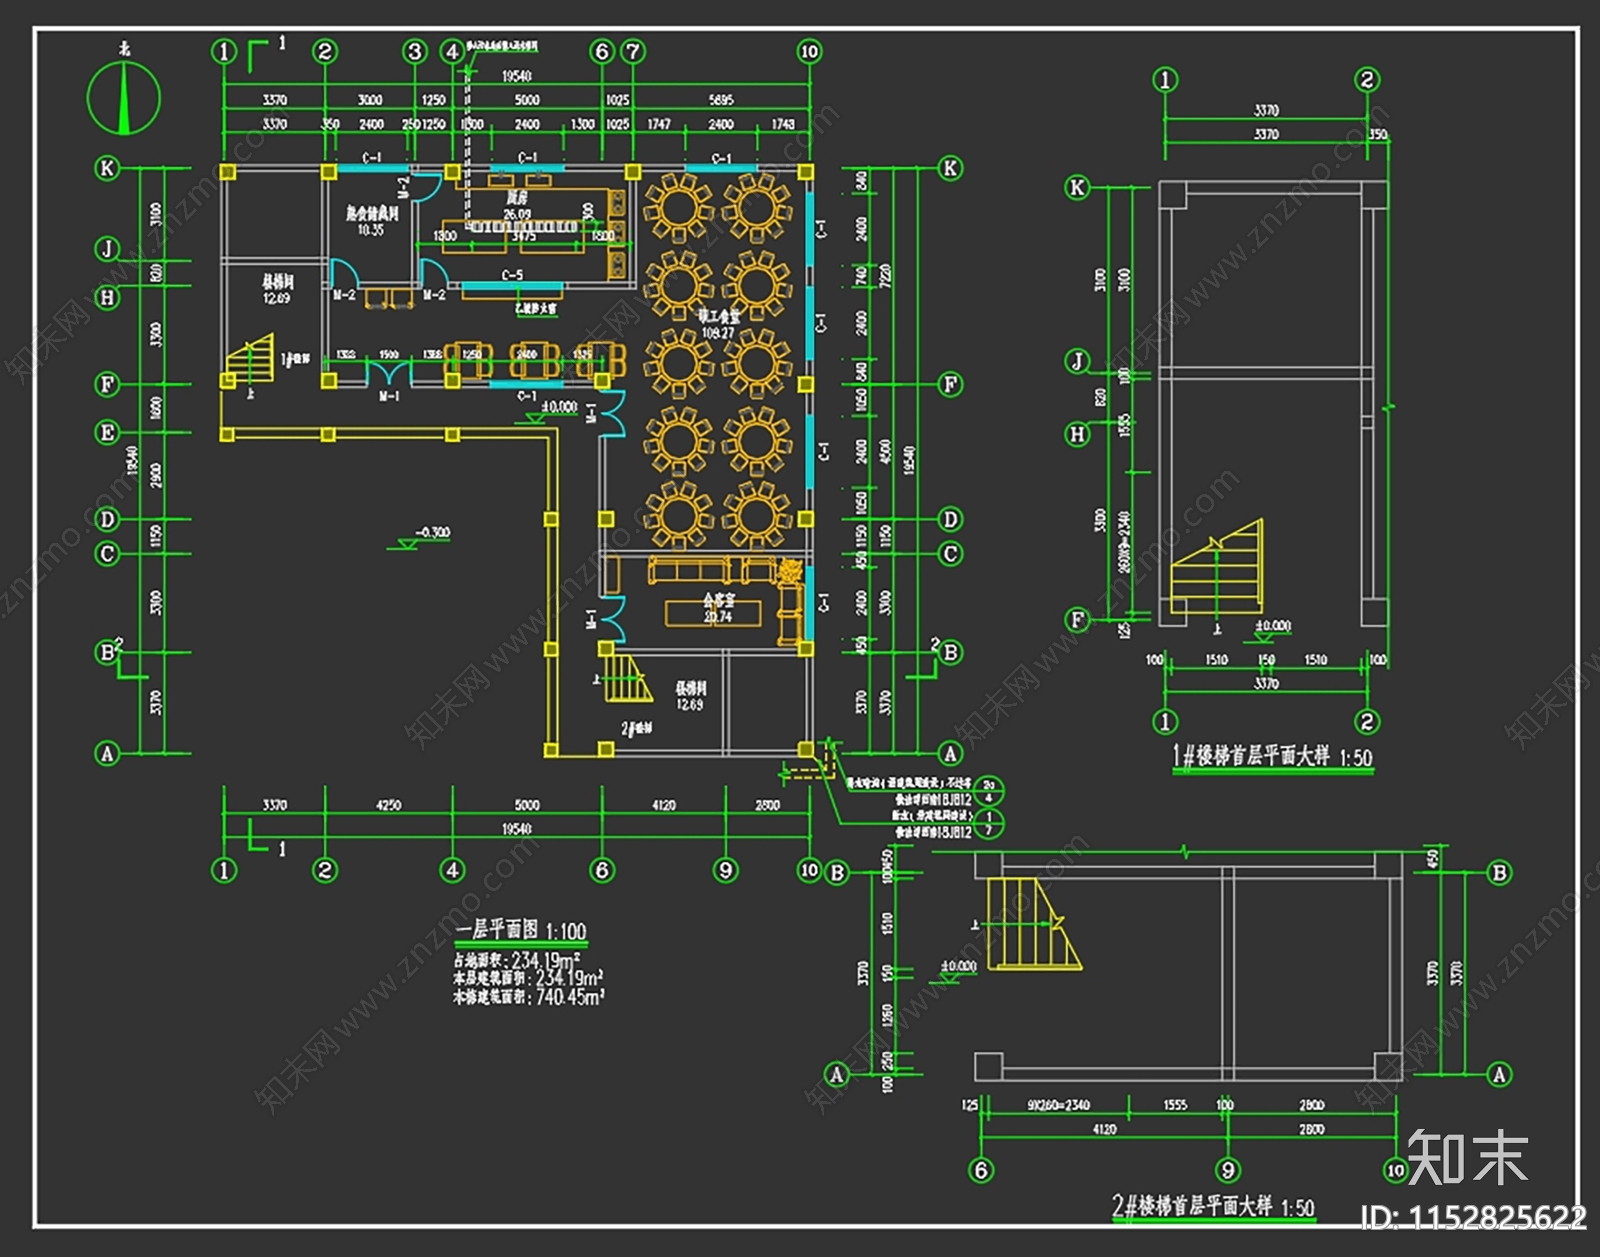Click axis bubble 7 above the main plan
Viewport: 1600px width, 1257px height.
click(633, 51)
